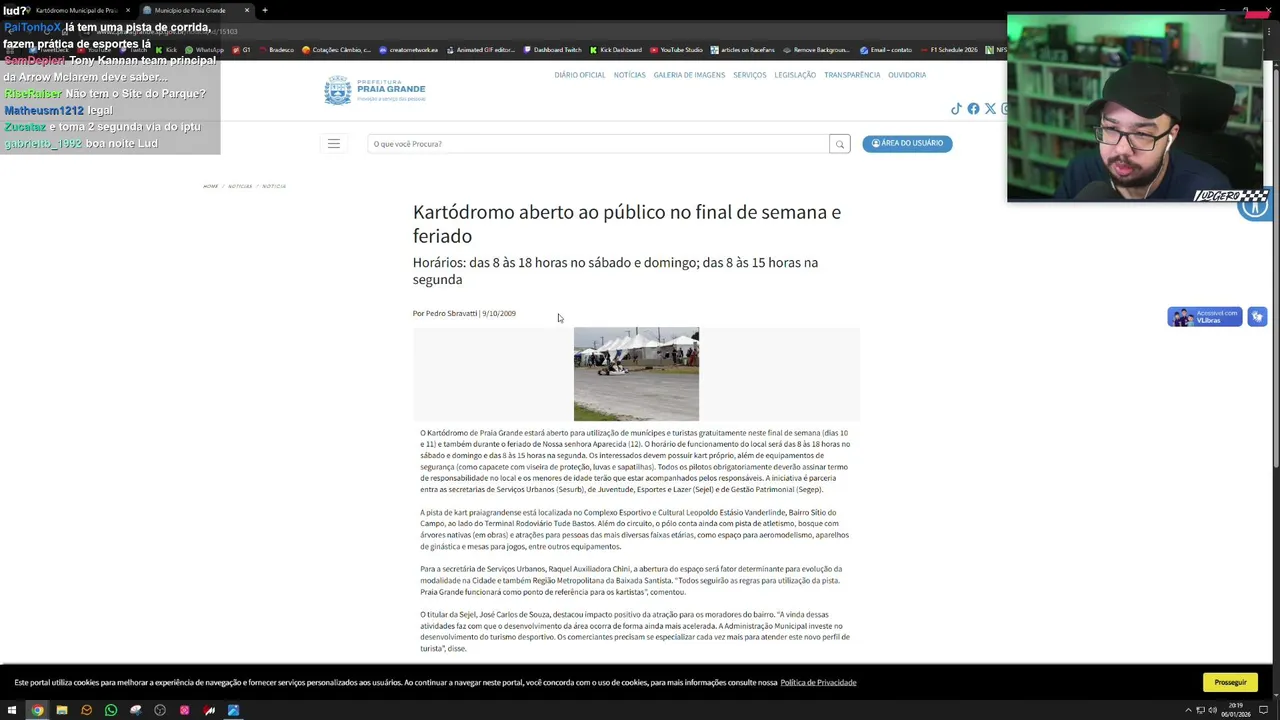Click the magnifier search button
Image resolution: width=1280 pixels, height=720 pixels.
[840, 144]
